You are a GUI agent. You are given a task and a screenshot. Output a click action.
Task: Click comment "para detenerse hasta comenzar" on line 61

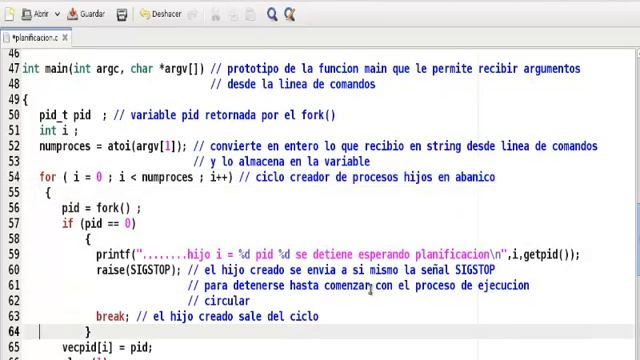(x=287, y=286)
